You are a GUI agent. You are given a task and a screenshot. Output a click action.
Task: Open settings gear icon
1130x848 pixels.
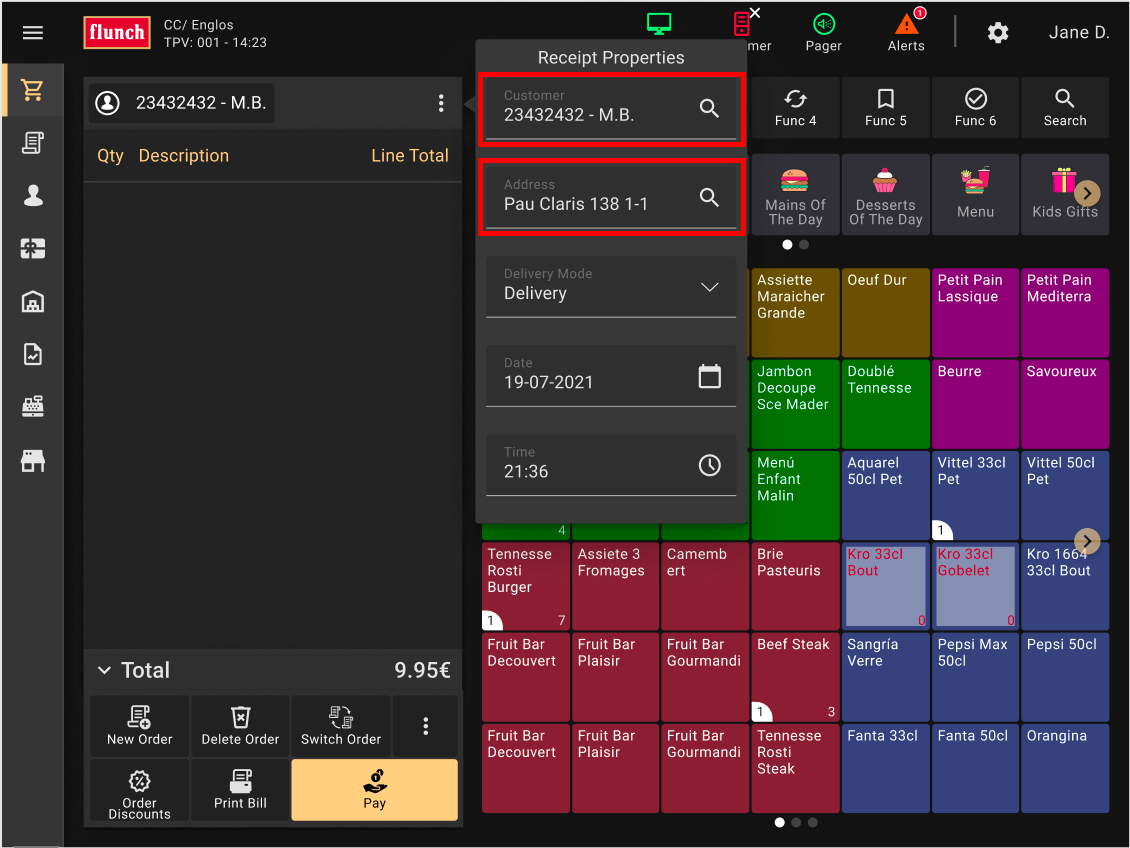click(997, 33)
